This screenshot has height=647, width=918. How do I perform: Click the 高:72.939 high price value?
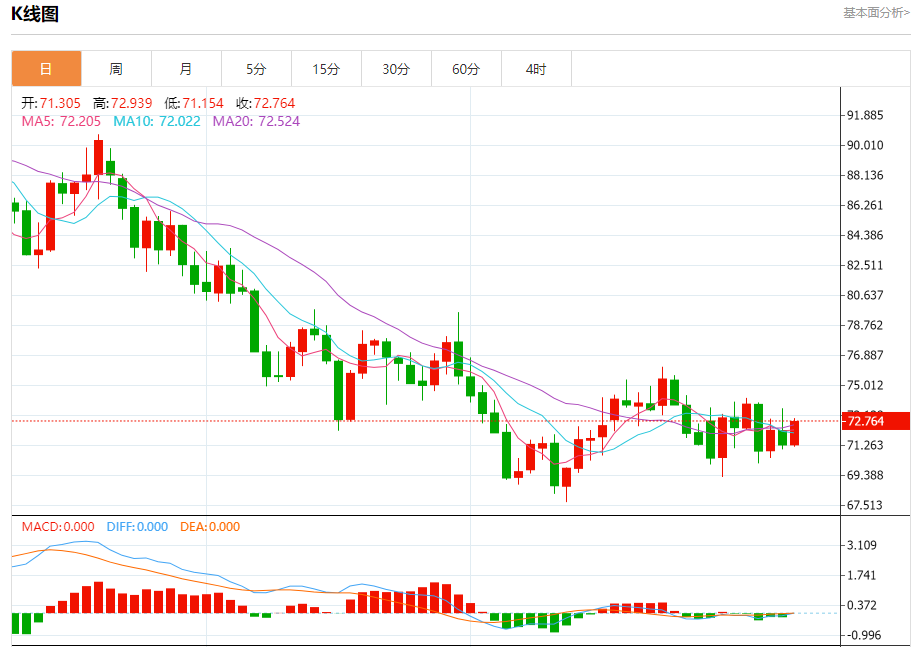(x=122, y=104)
